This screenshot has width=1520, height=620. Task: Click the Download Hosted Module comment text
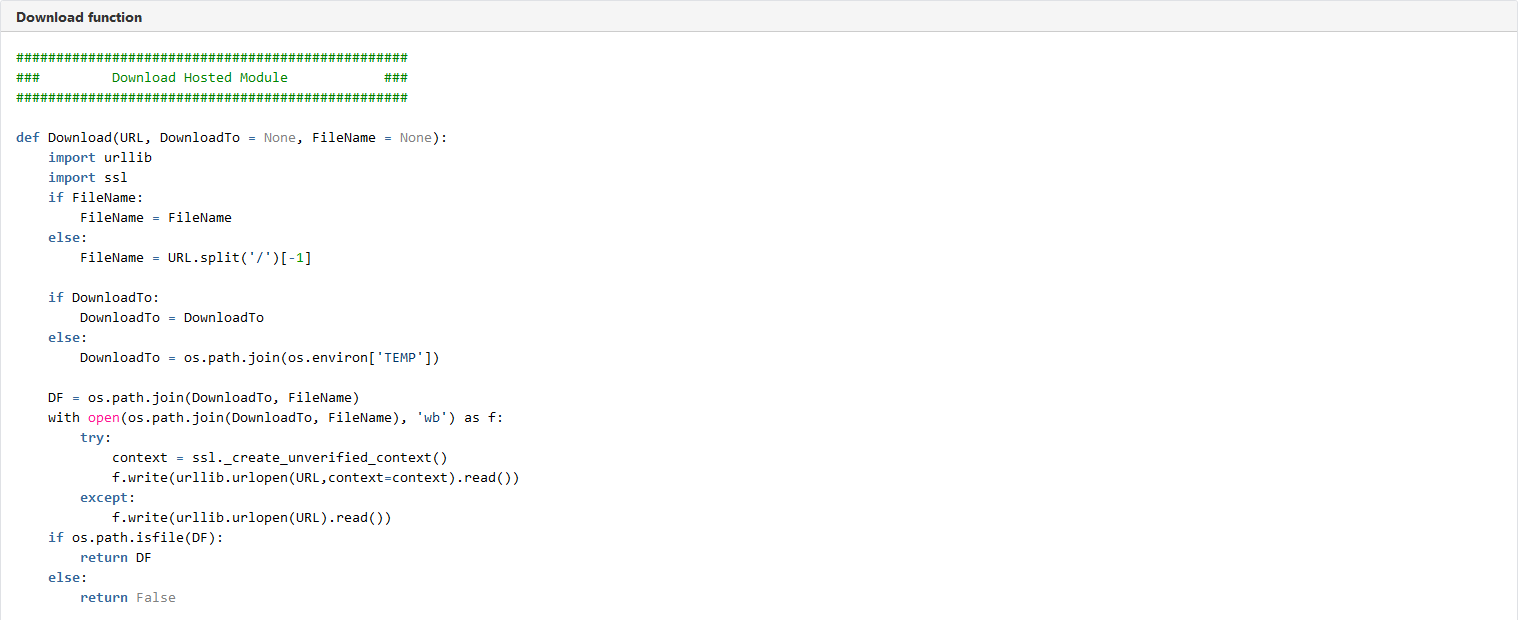point(200,77)
